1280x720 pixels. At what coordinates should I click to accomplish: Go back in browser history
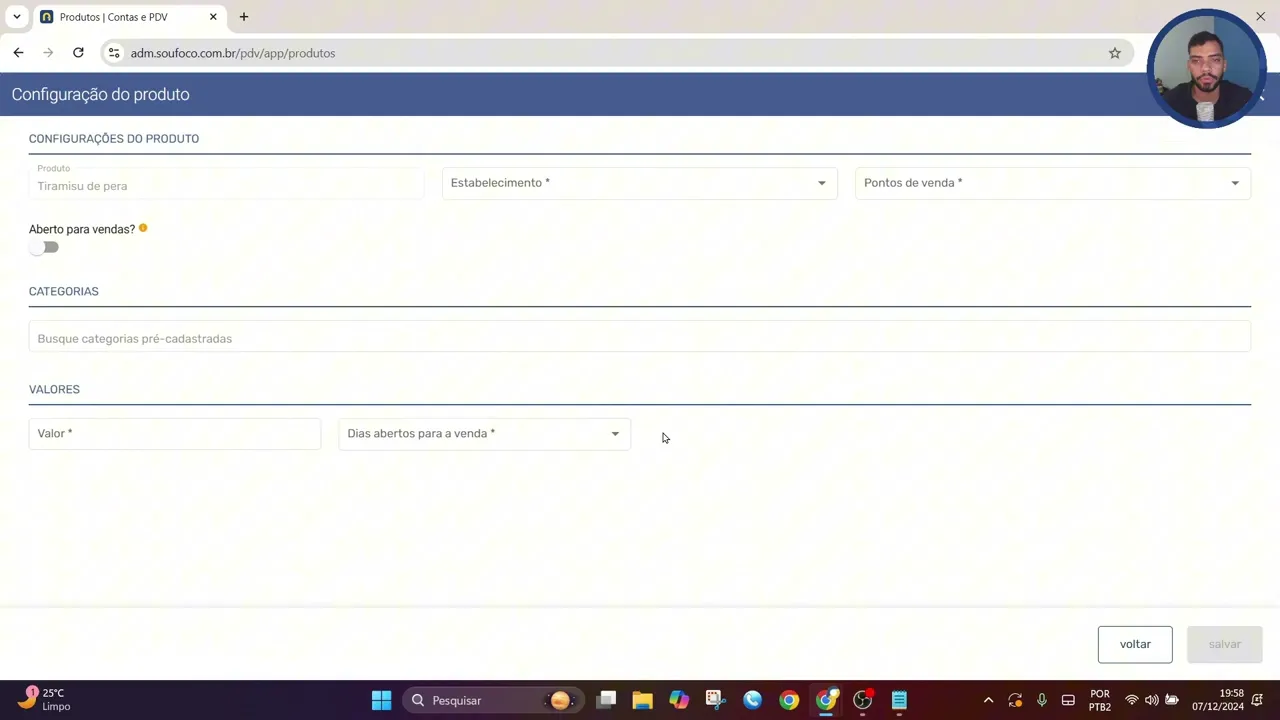[18, 53]
